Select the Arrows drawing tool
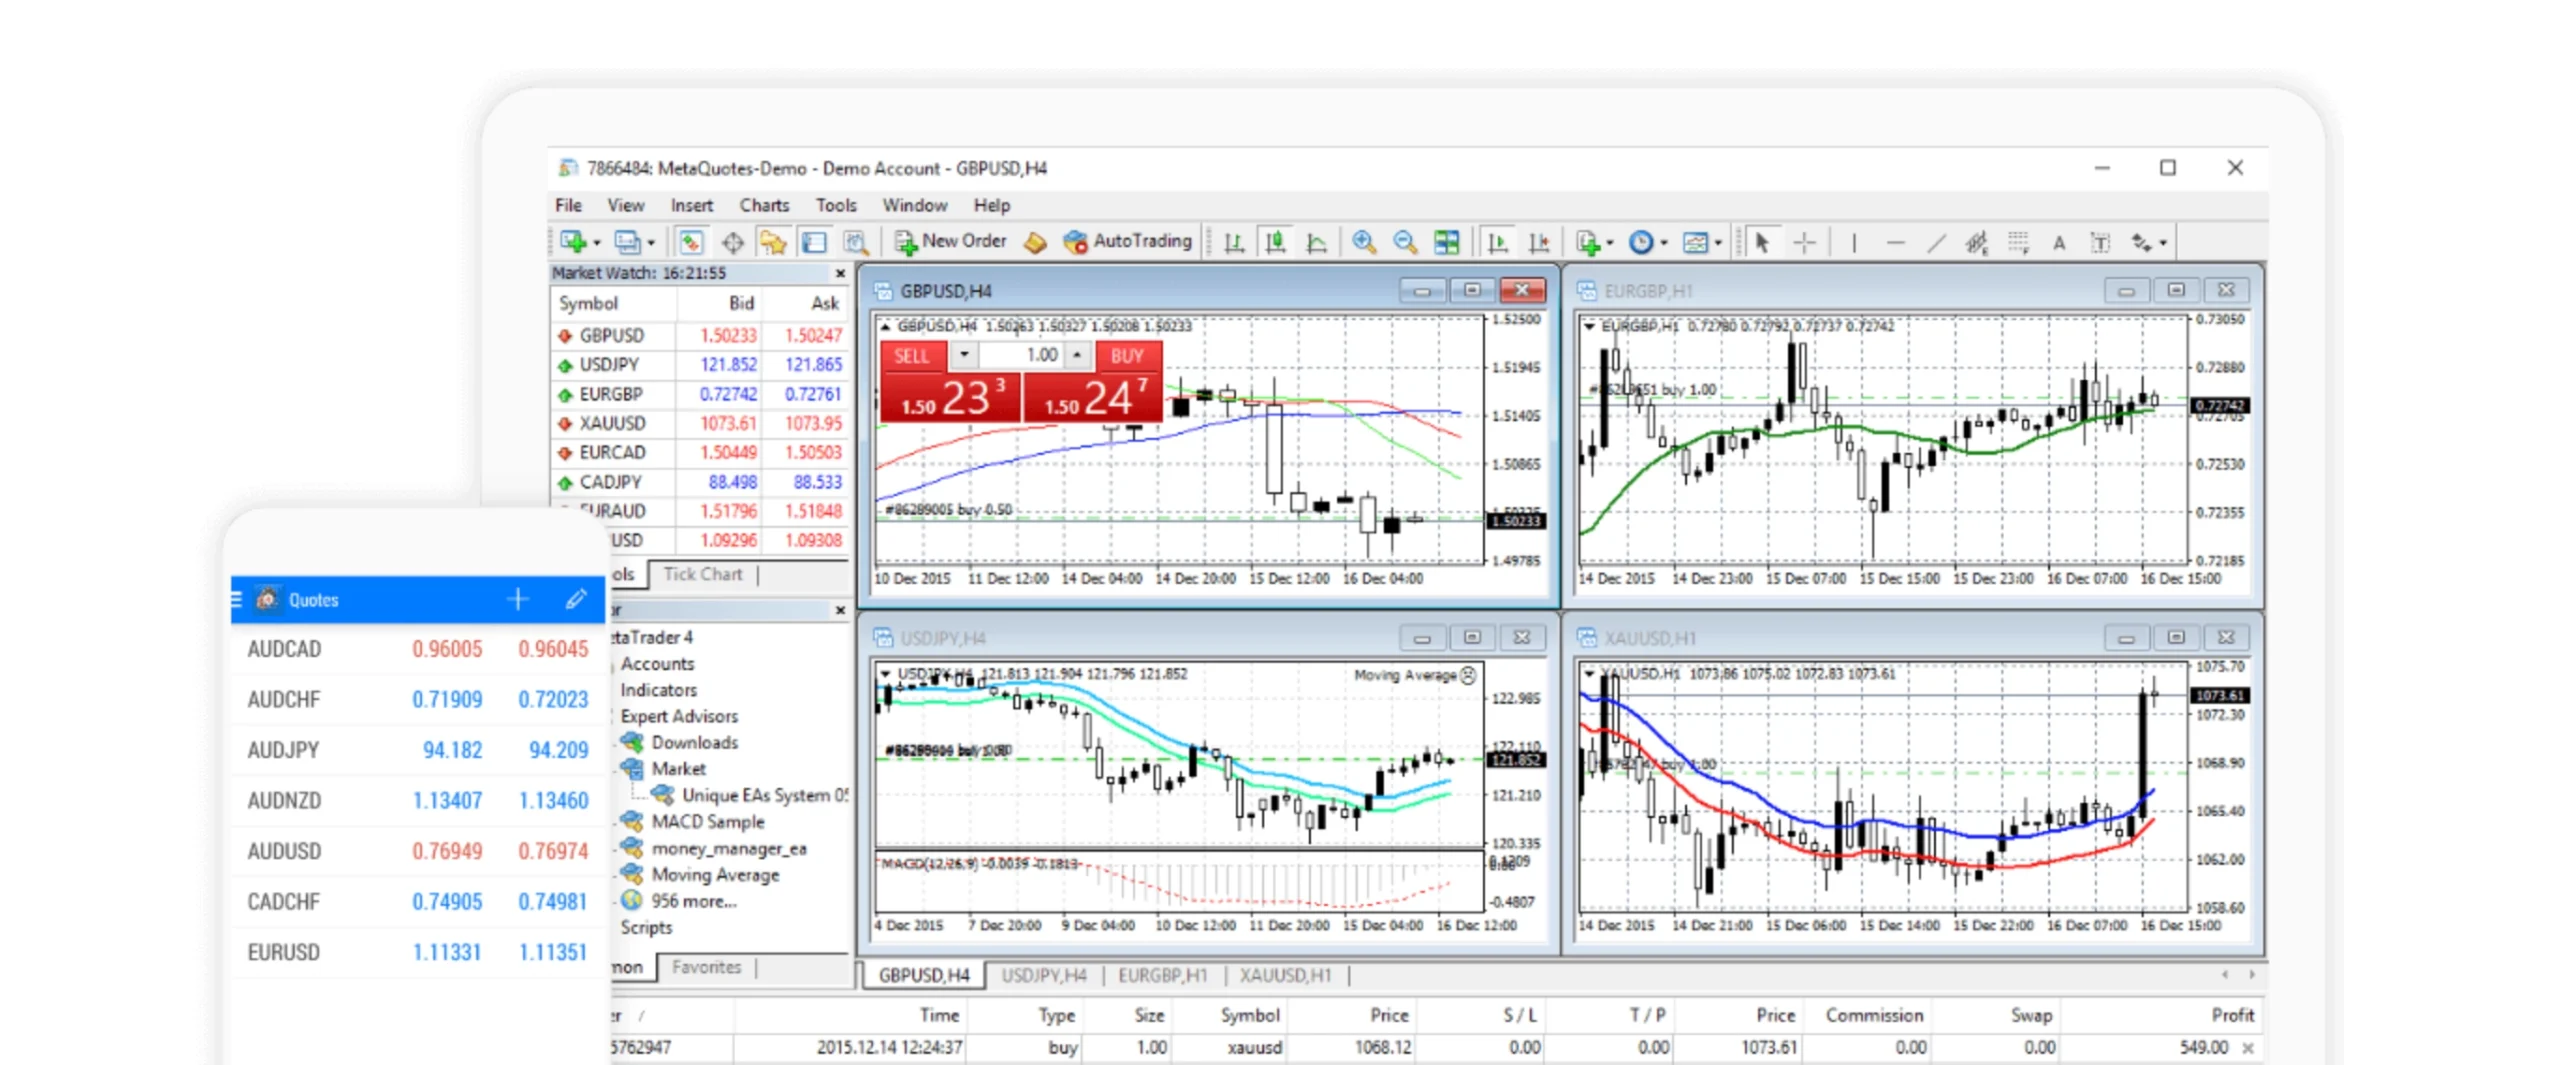Image resolution: width=2560 pixels, height=1065 pixels. tap(2141, 242)
